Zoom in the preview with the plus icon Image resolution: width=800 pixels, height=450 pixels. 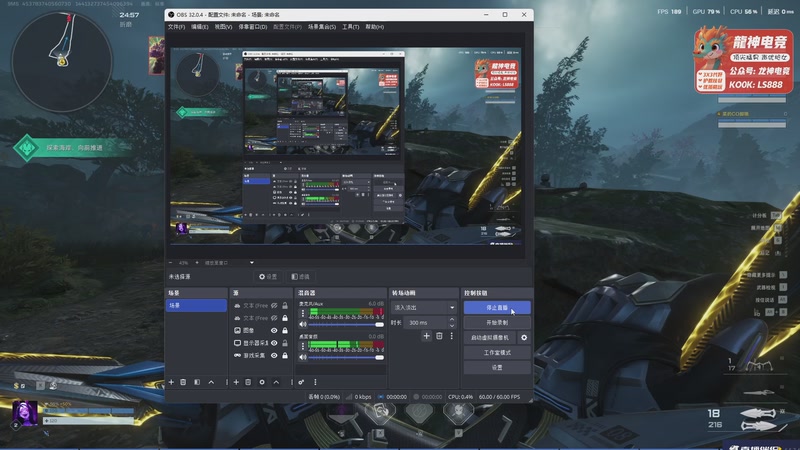pos(197,263)
